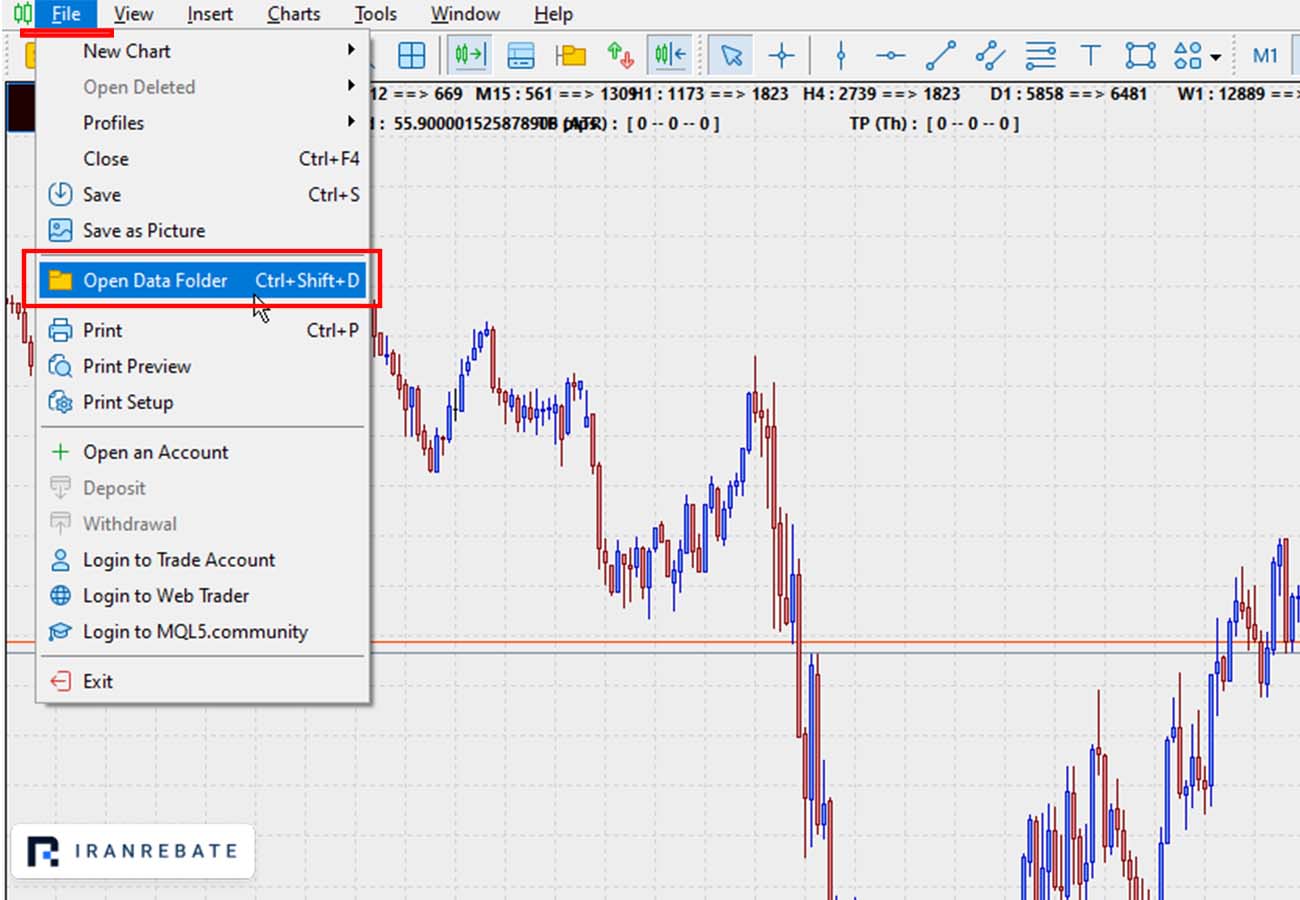The image size is (1300, 900).
Task: Open Print Setup
Action: [203, 403]
